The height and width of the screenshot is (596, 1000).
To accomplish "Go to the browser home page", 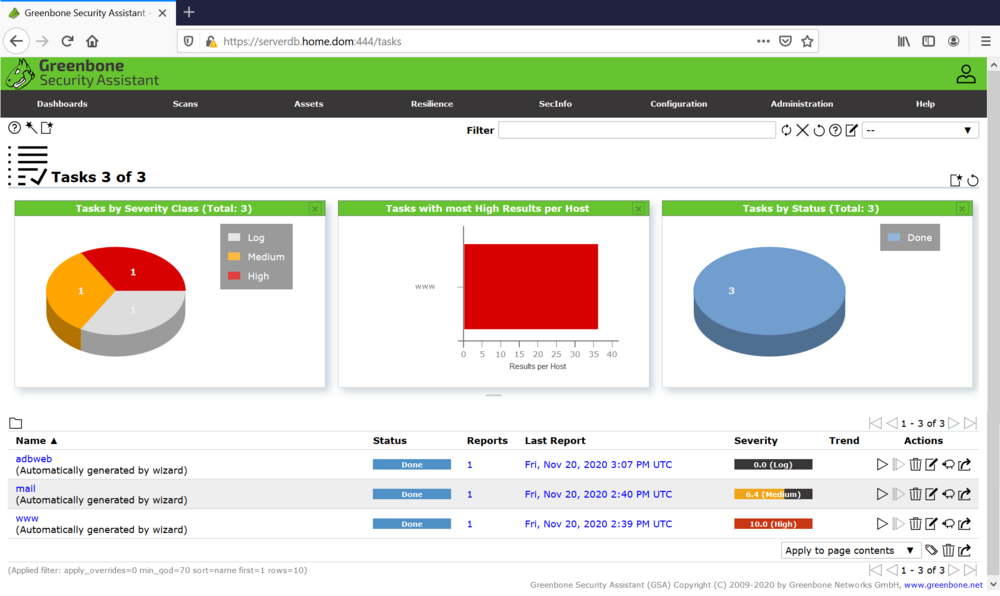I will (92, 41).
